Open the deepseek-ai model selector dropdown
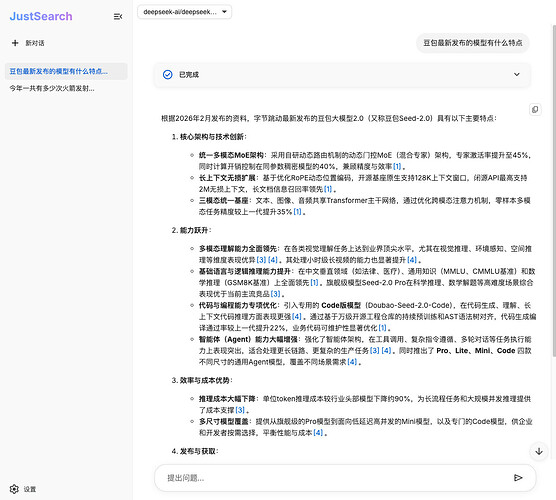 click(x=184, y=12)
